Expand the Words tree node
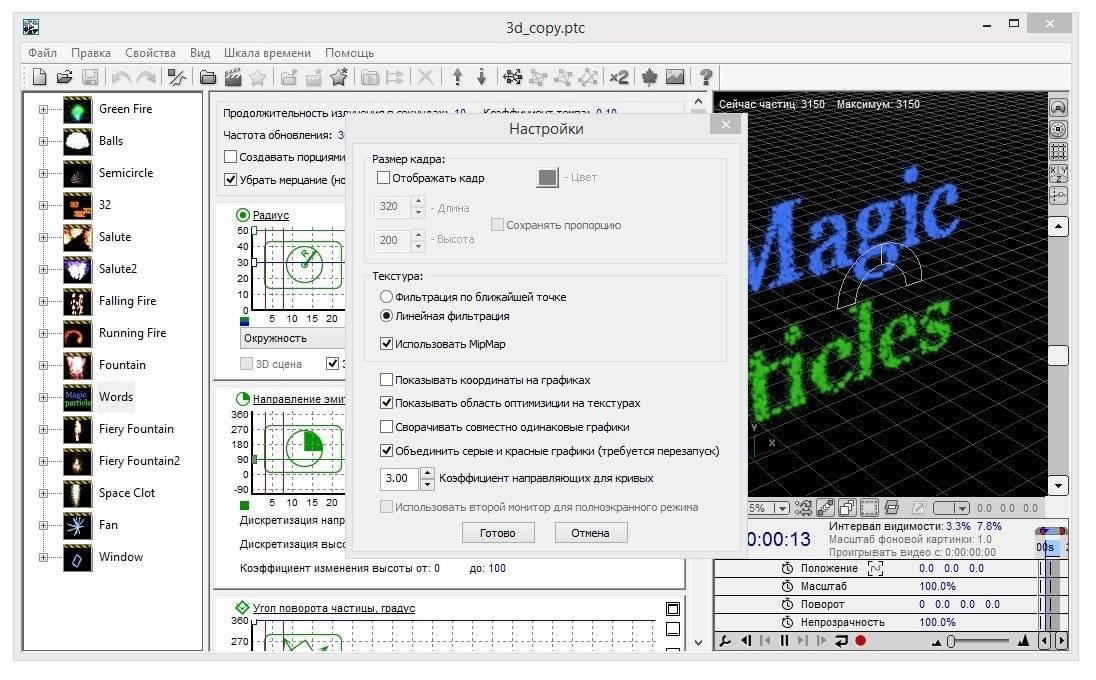Image resolution: width=1096 pixels, height=680 pixels. pos(43,398)
